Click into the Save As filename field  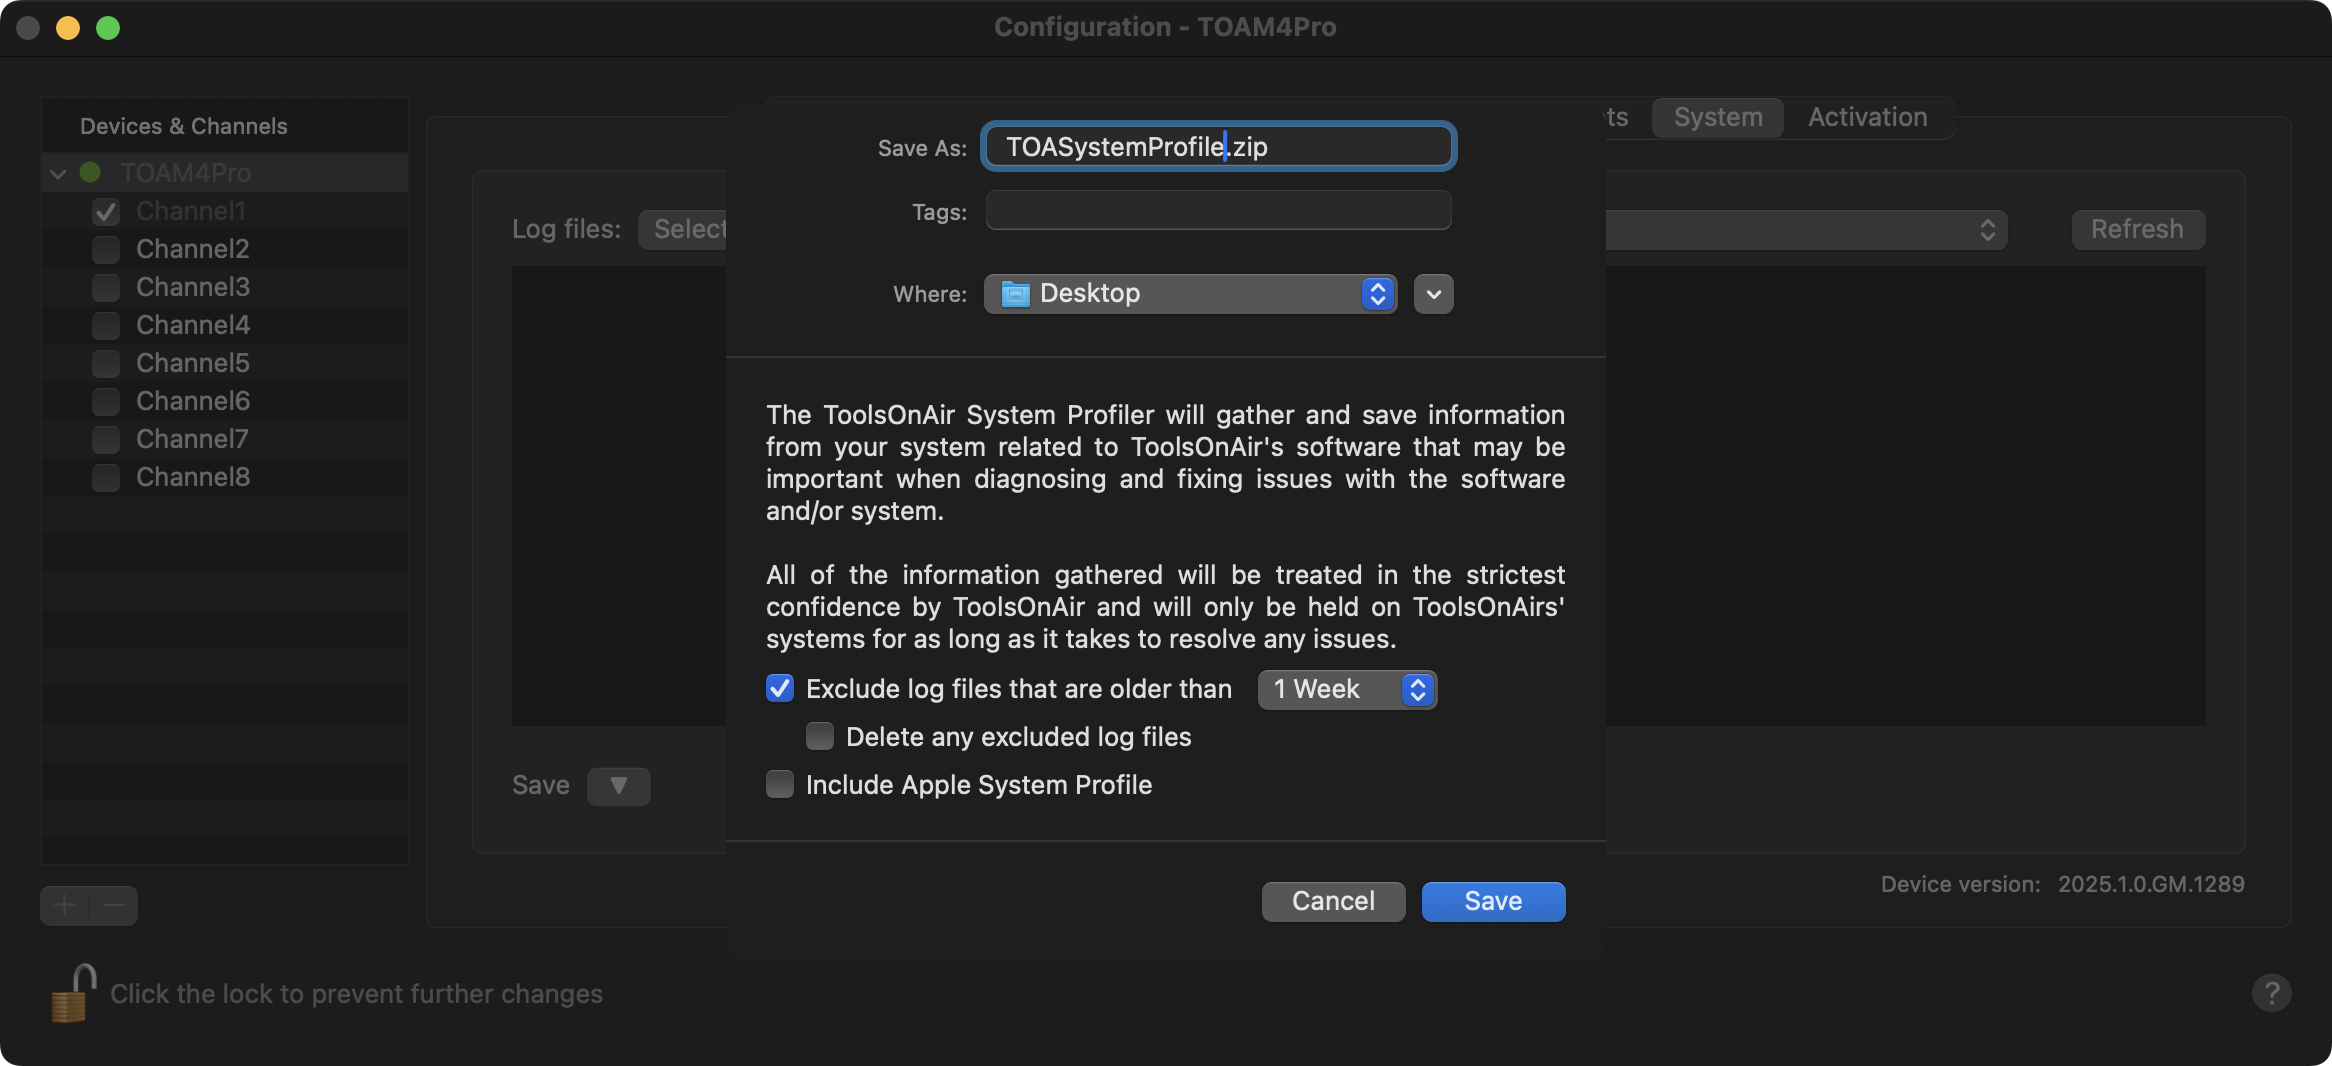1219,147
